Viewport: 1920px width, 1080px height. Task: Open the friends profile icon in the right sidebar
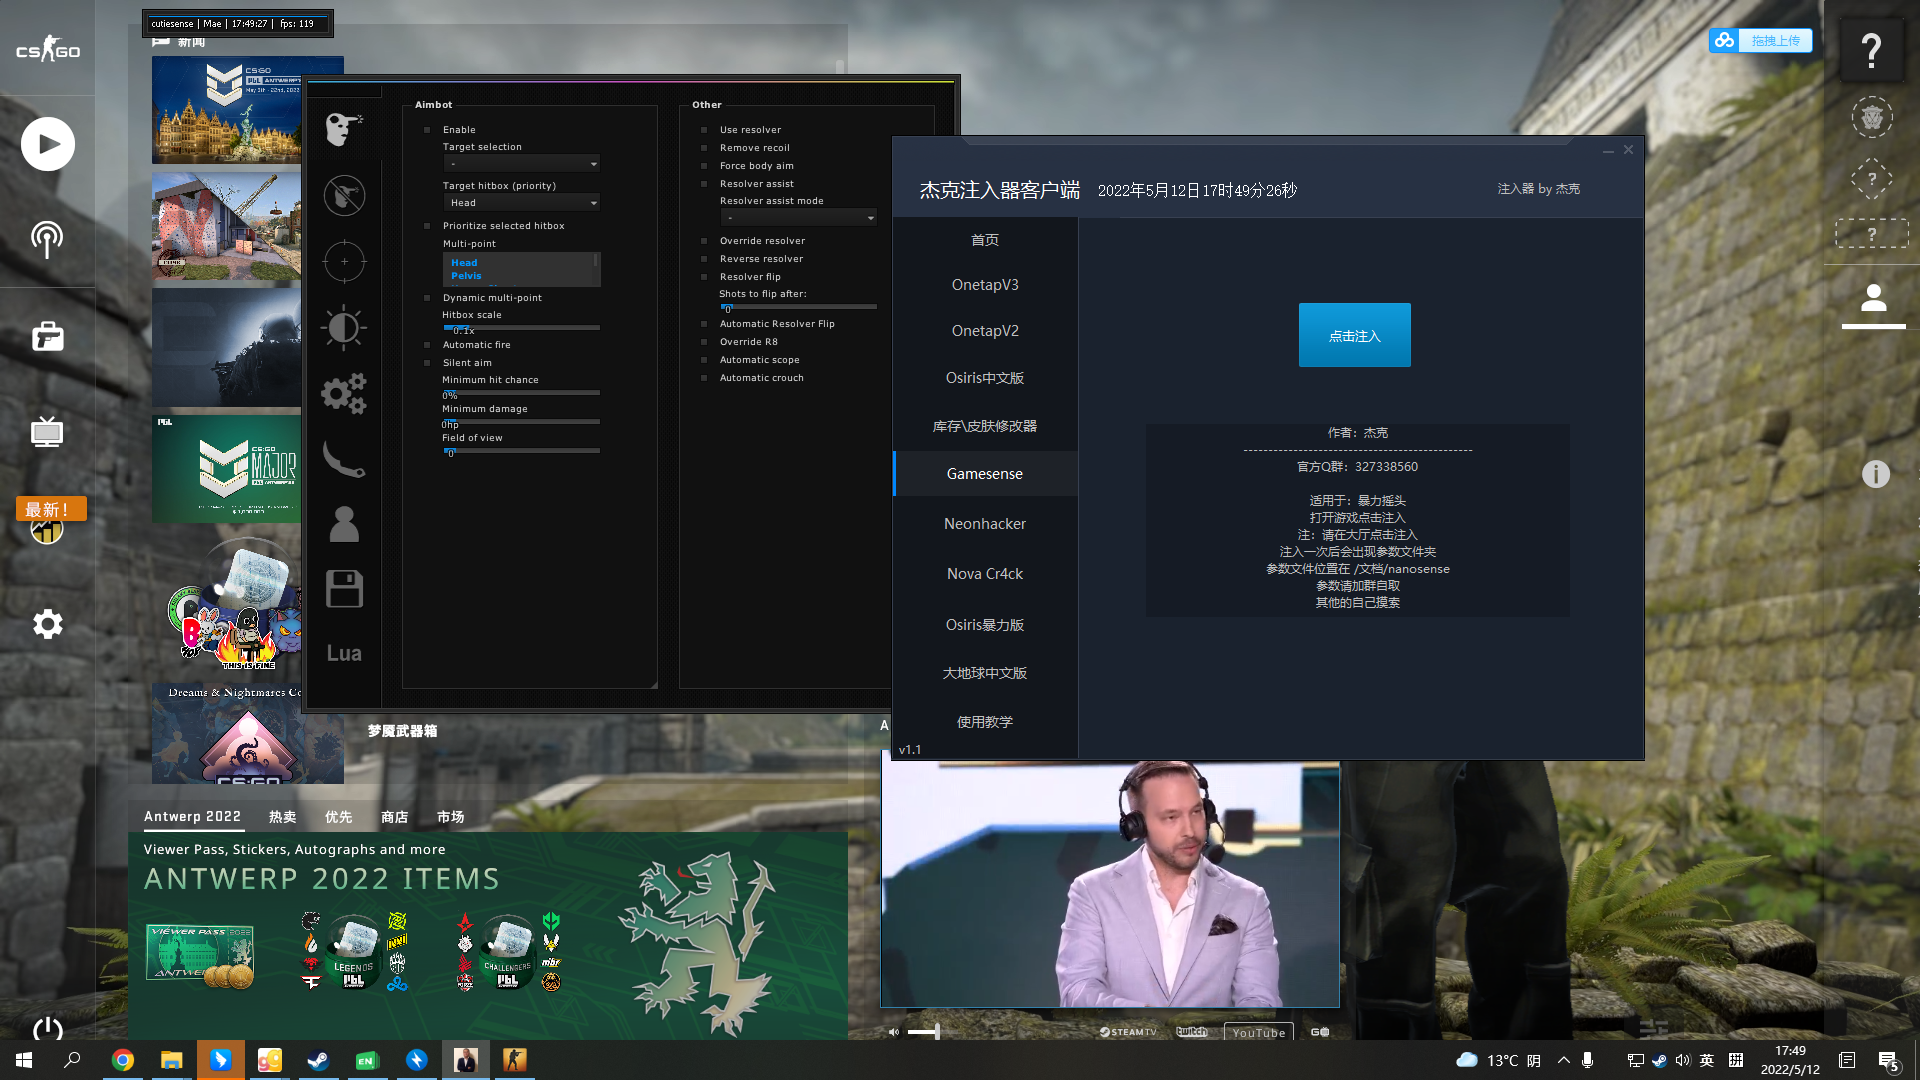pyautogui.click(x=1873, y=300)
